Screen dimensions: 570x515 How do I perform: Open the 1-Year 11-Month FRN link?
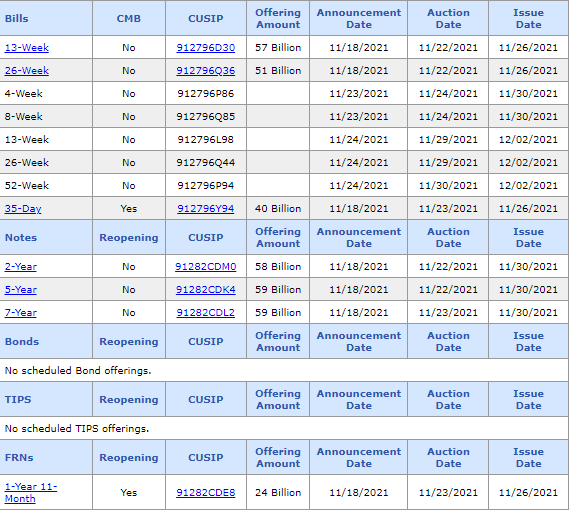31,492
